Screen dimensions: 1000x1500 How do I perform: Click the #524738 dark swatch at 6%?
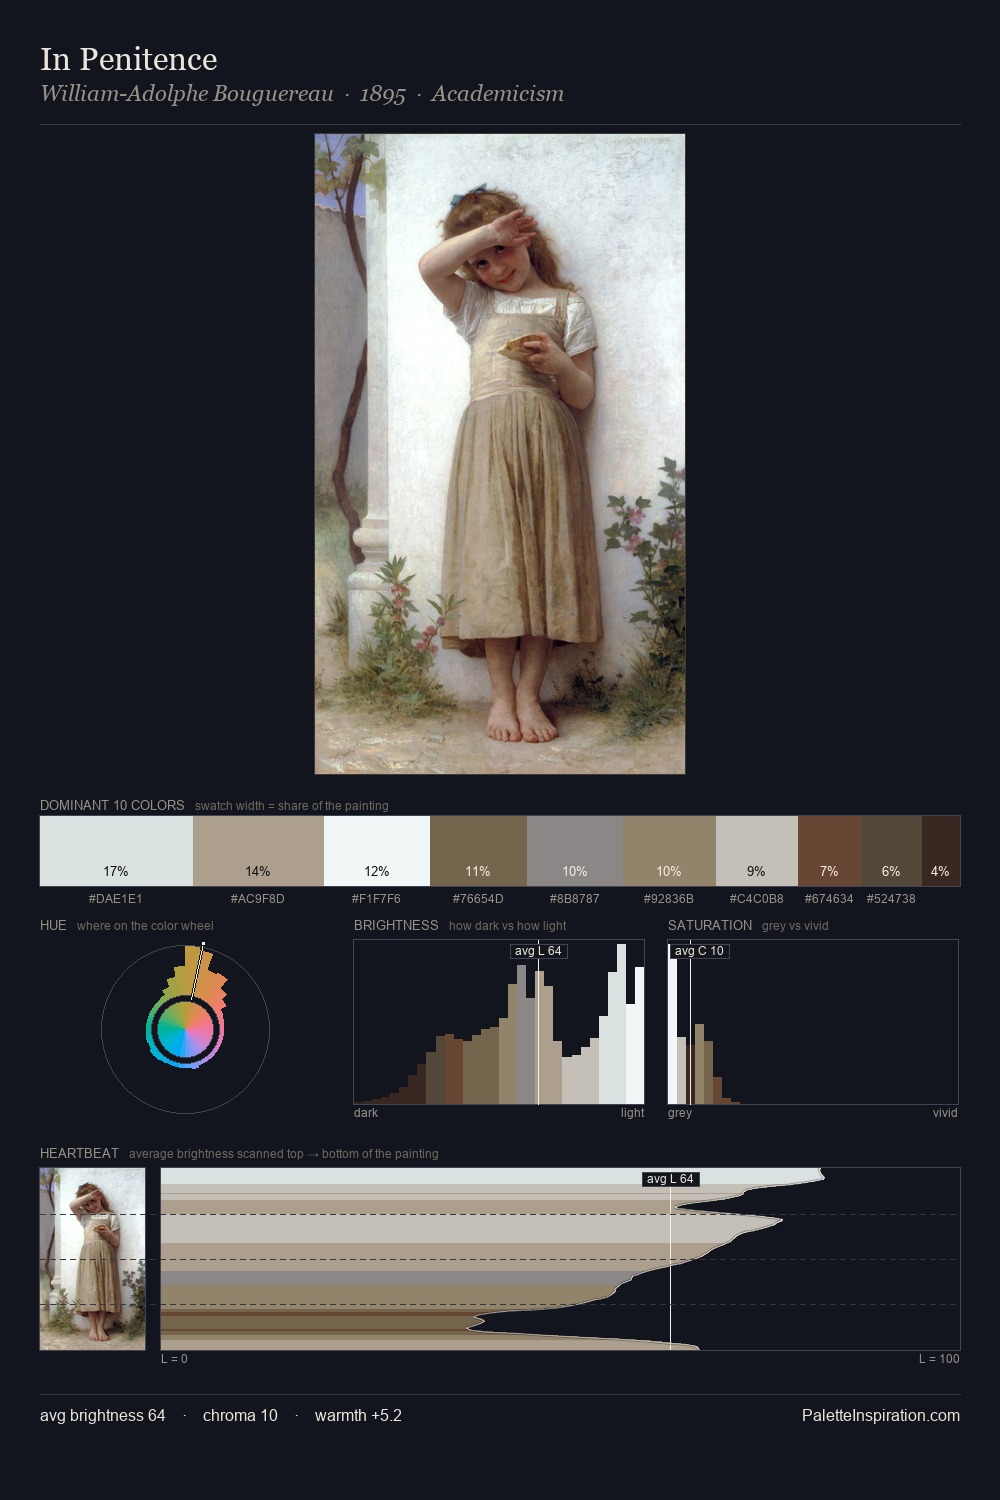892,851
